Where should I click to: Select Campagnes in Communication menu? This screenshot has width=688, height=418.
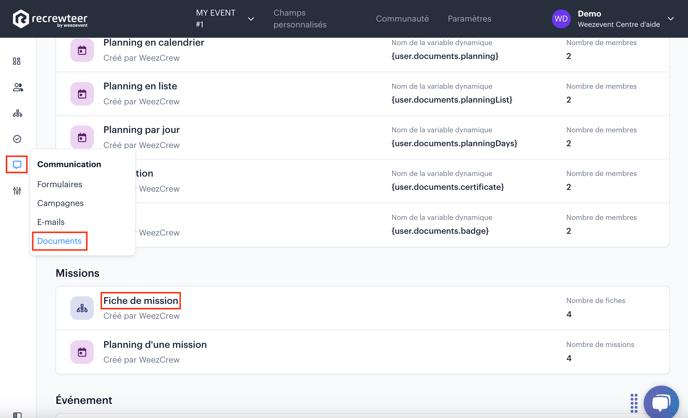[x=60, y=203]
